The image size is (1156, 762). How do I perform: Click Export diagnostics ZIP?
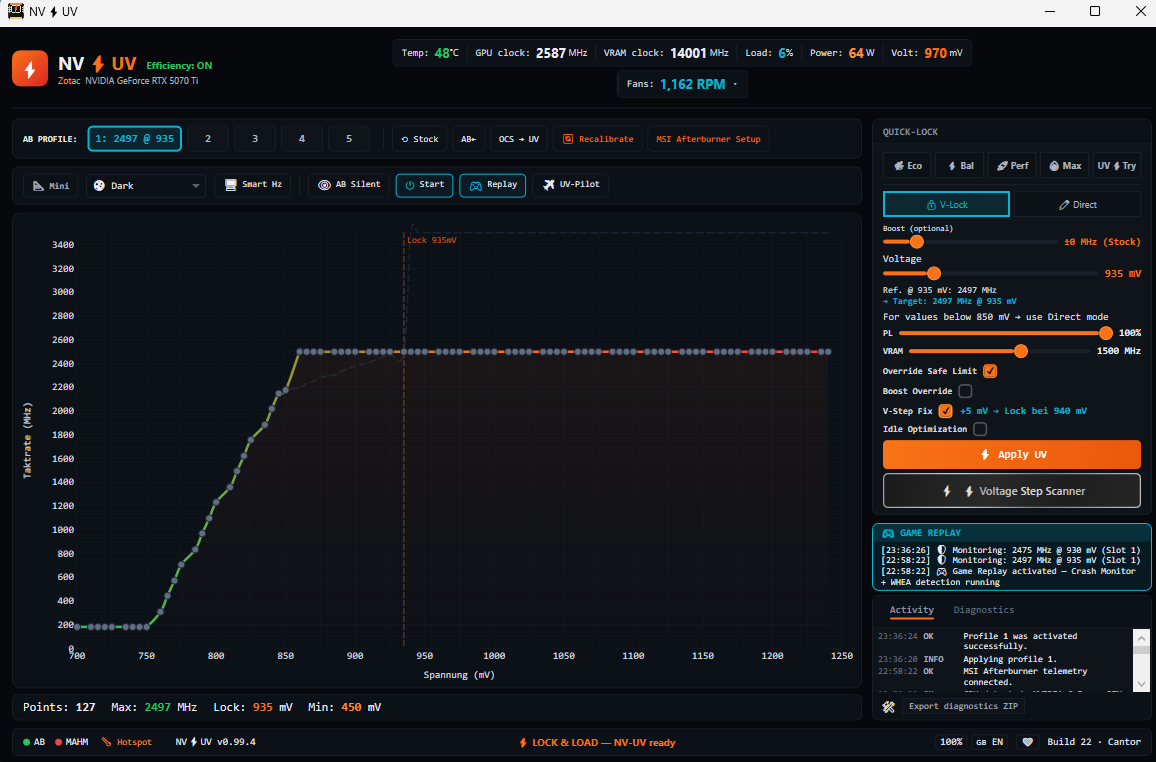pos(963,707)
